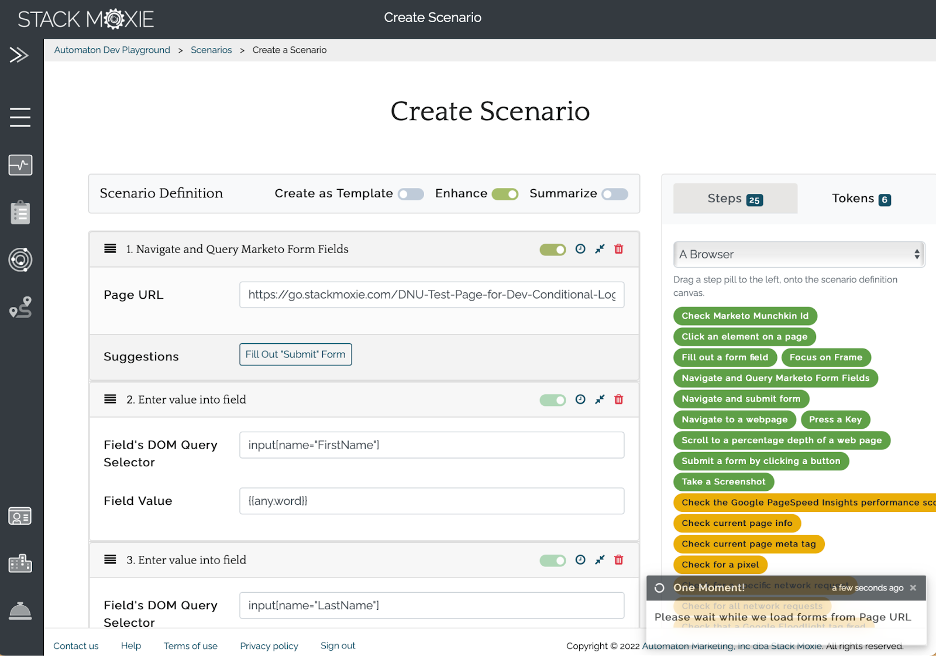The width and height of the screenshot is (936, 656).
Task: Click clock icon on step 3
Action: point(580,560)
